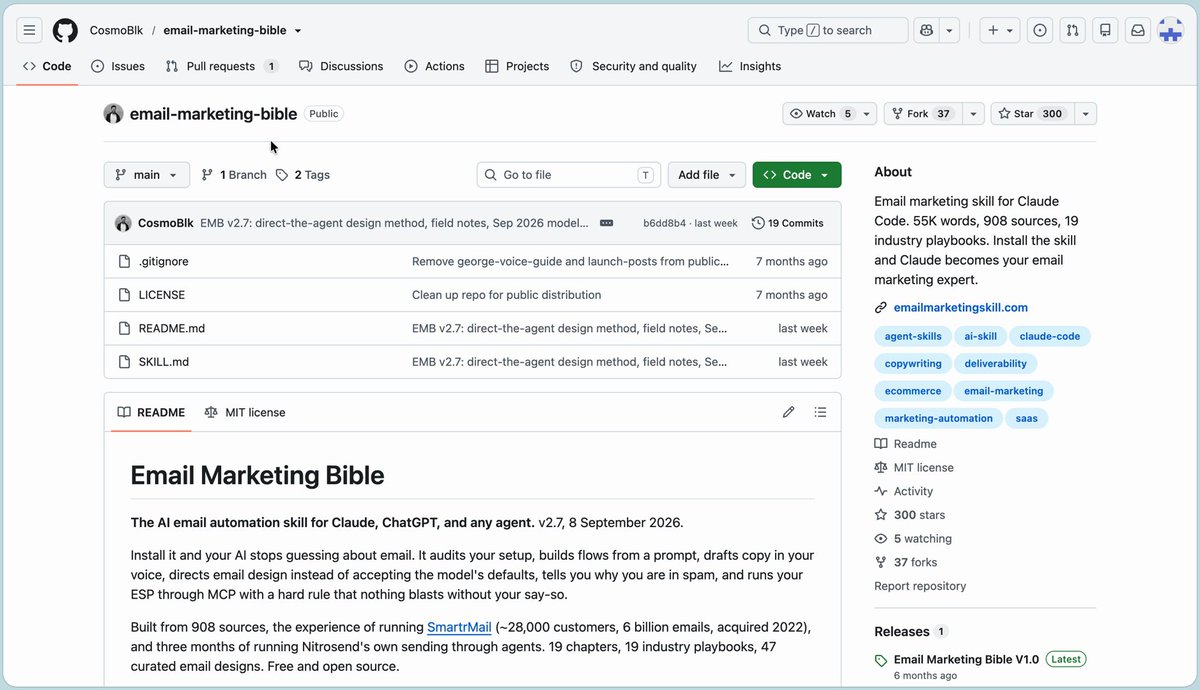Switch to the Actions tab
Screen dimensions: 1200x690
tap(435, 66)
